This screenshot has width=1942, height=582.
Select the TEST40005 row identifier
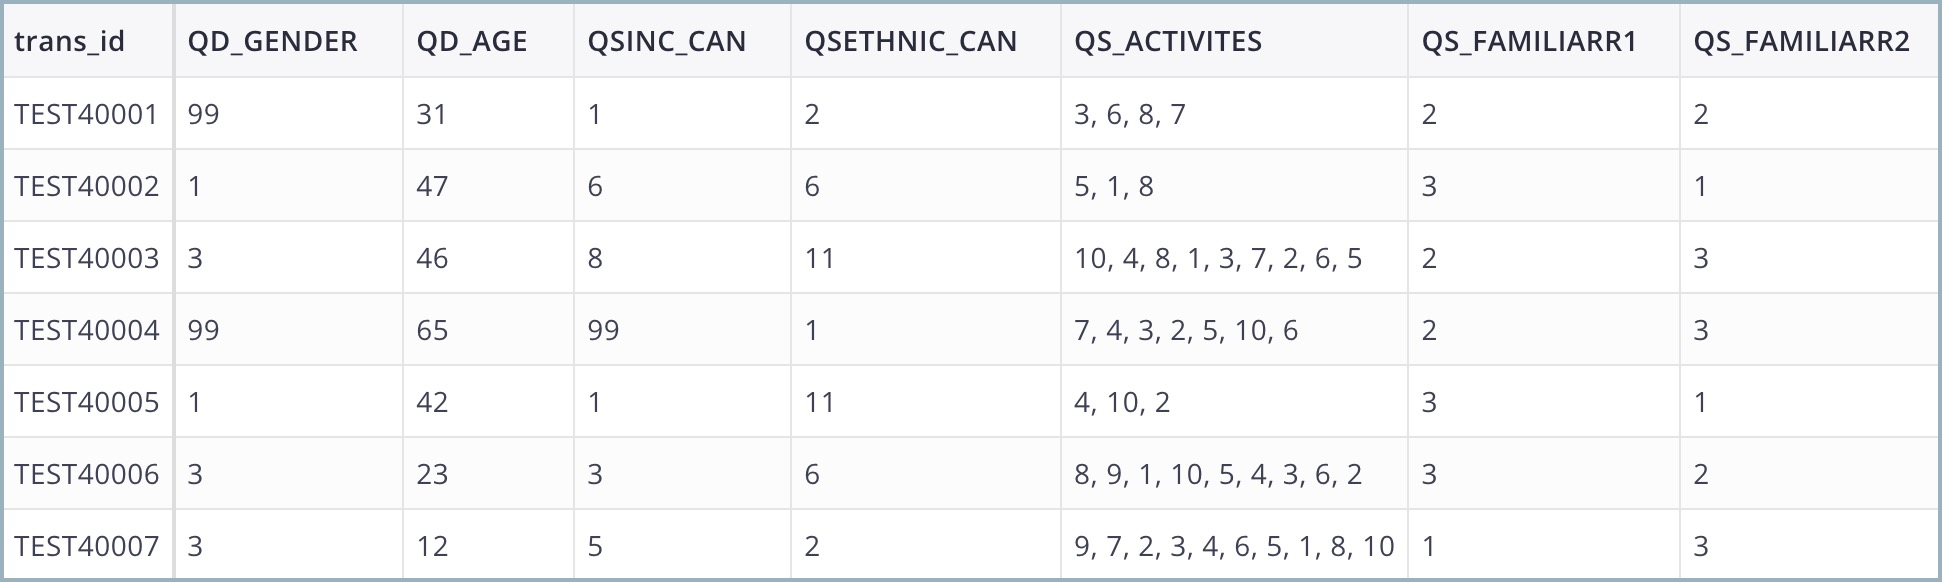[88, 402]
